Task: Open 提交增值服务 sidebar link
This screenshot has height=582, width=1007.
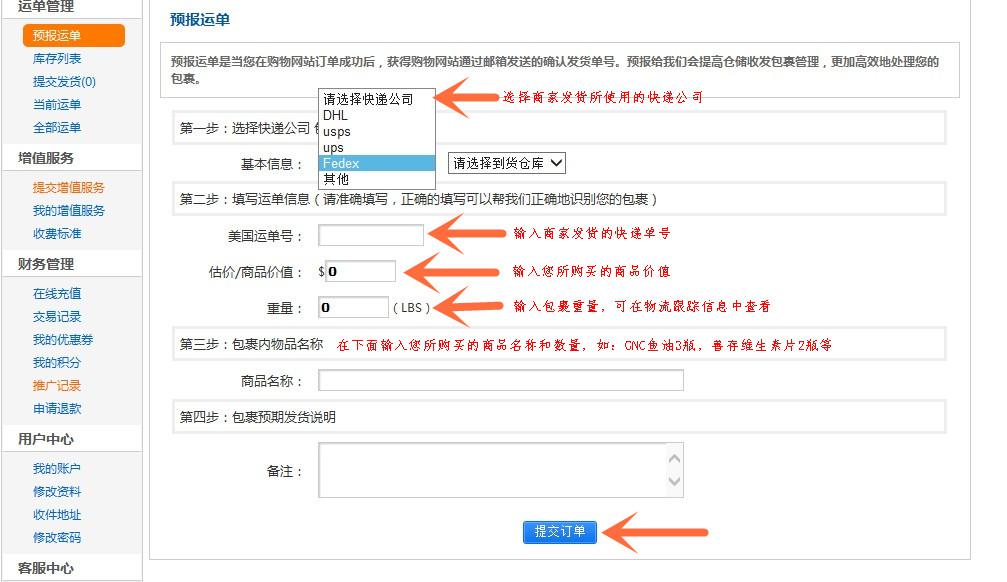Action: (68, 188)
